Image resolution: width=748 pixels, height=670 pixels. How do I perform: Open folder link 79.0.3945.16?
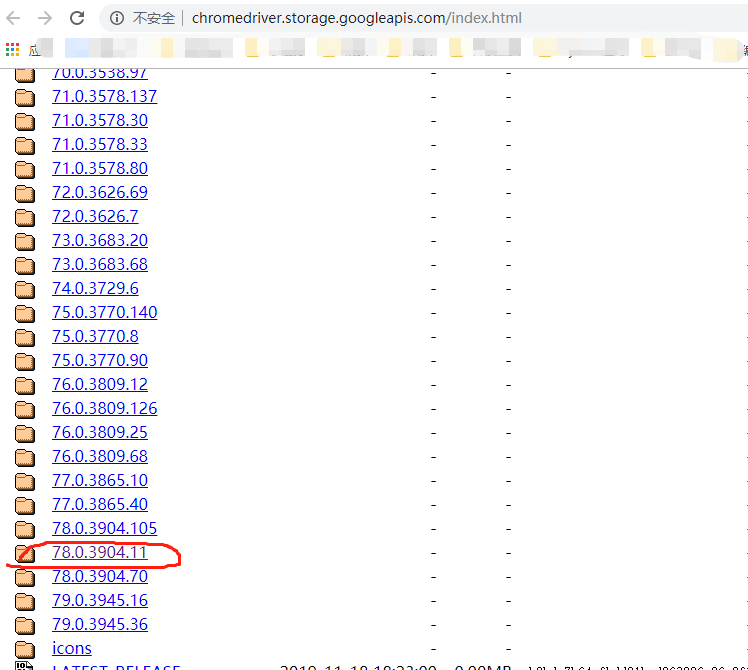pos(100,600)
